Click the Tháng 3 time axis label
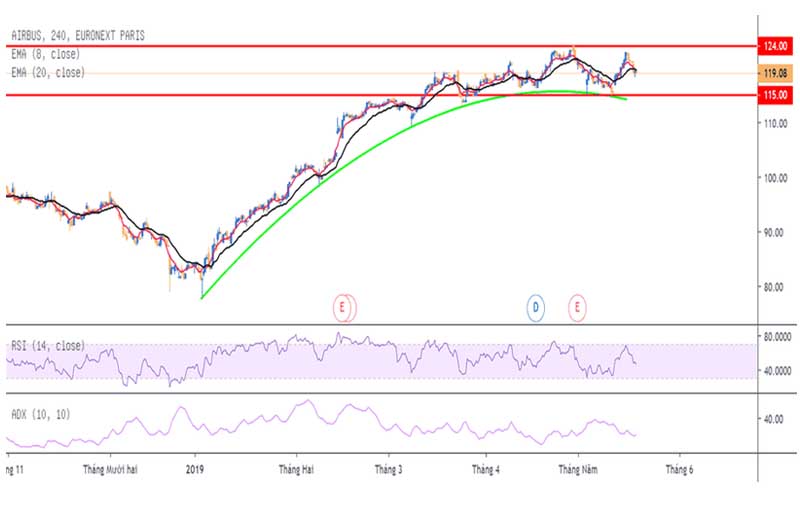The height and width of the screenshot is (510, 800). click(388, 469)
